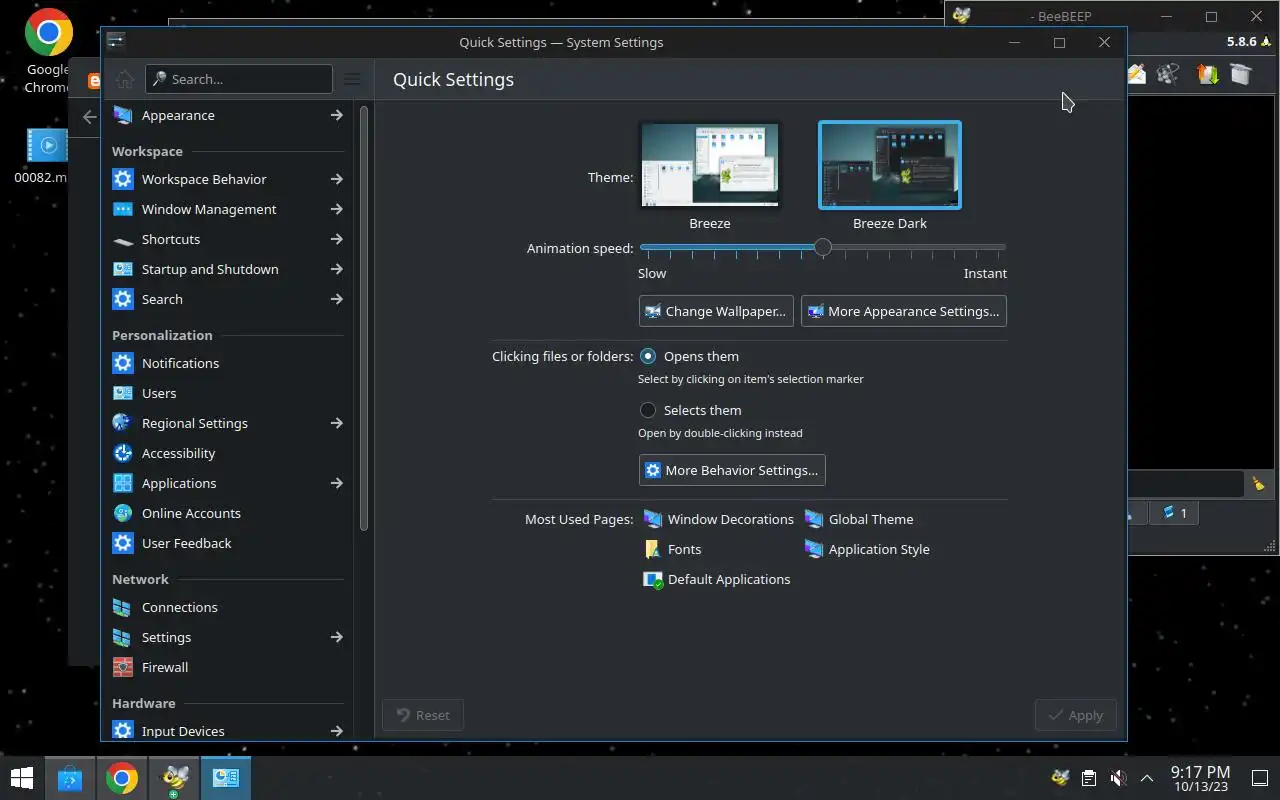This screenshot has width=1280, height=800.
Task: Open the Window Decorations most-used page
Action: (718, 519)
